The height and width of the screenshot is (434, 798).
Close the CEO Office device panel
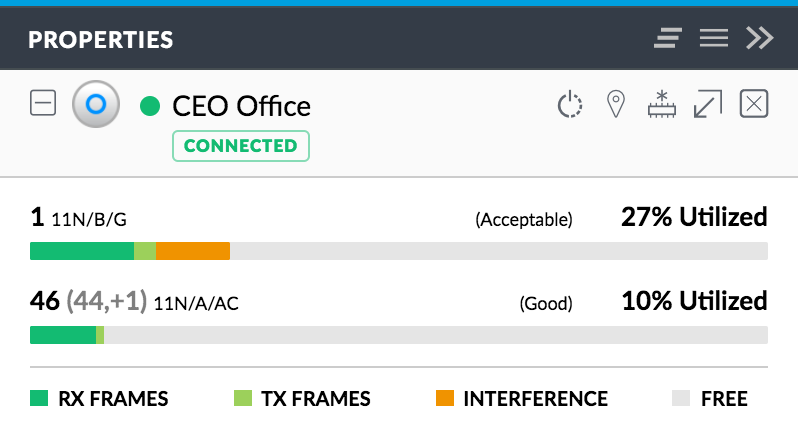click(754, 104)
